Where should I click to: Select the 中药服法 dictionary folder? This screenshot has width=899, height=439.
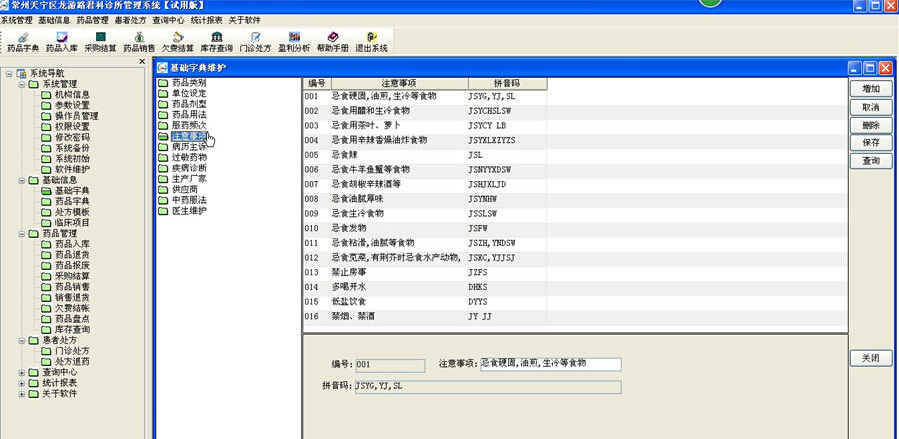[x=183, y=200]
